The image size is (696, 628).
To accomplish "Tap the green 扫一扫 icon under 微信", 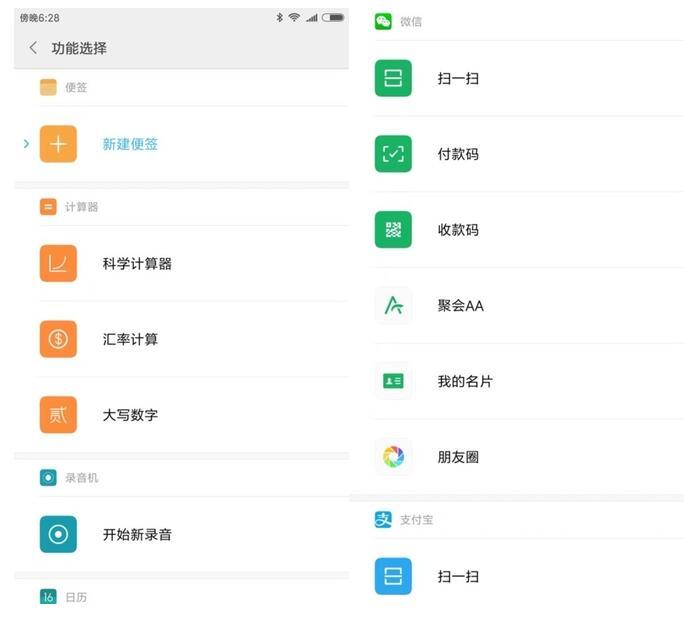I will (x=393, y=78).
